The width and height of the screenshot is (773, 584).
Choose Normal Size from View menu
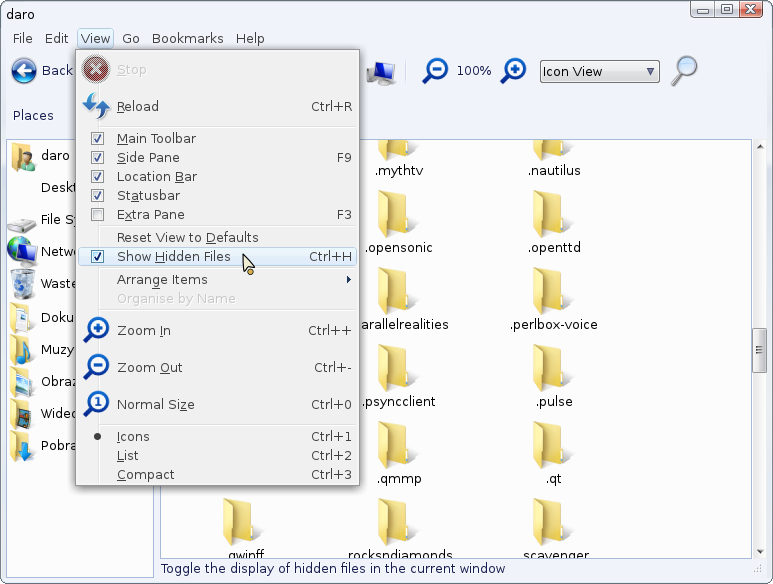point(217,405)
